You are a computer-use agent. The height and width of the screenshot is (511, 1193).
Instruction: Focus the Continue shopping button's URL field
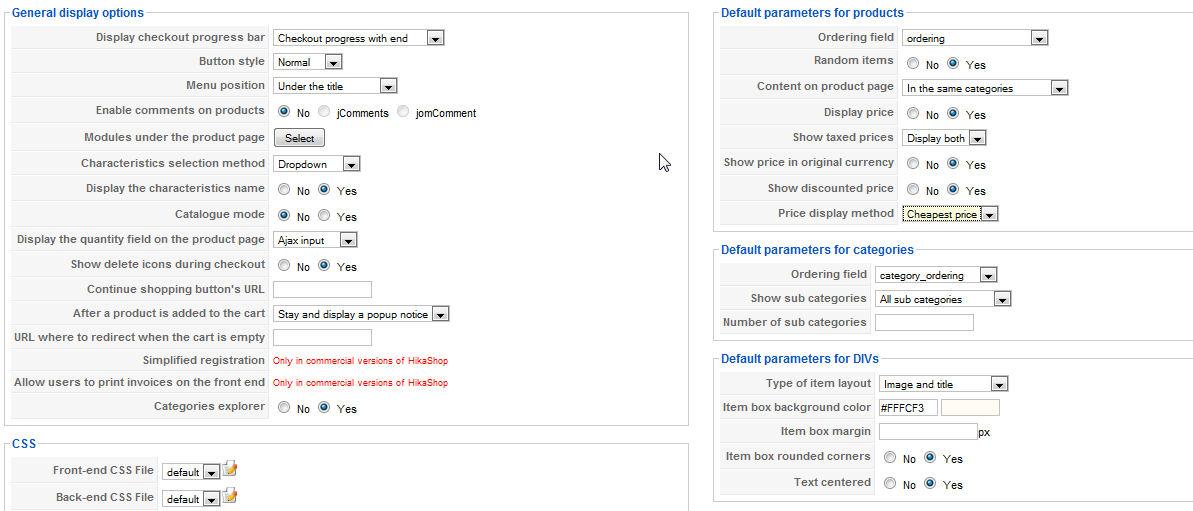point(322,290)
